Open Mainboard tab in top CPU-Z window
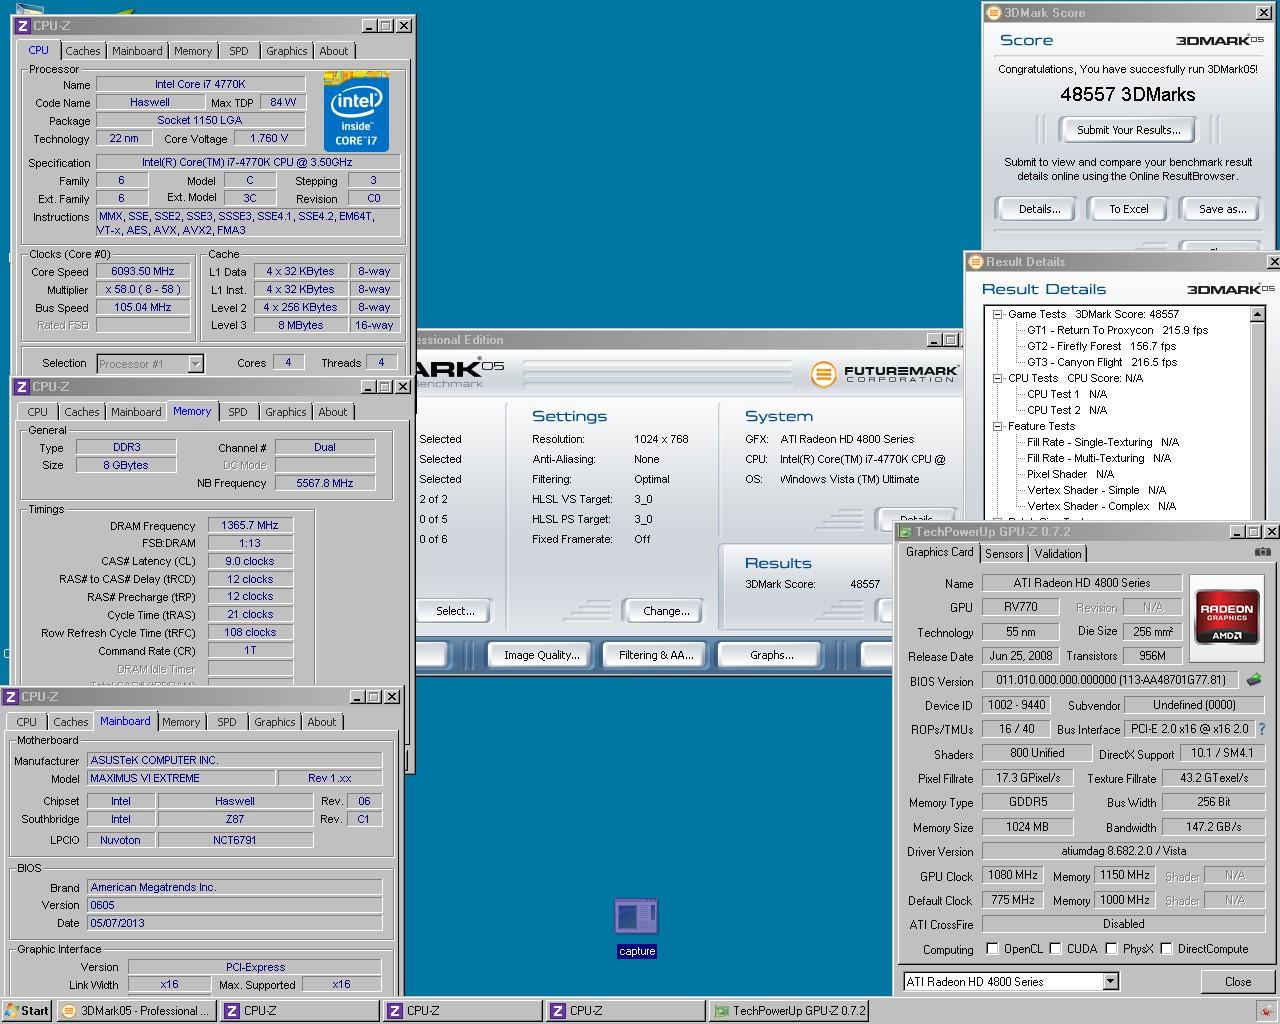 tap(137, 51)
